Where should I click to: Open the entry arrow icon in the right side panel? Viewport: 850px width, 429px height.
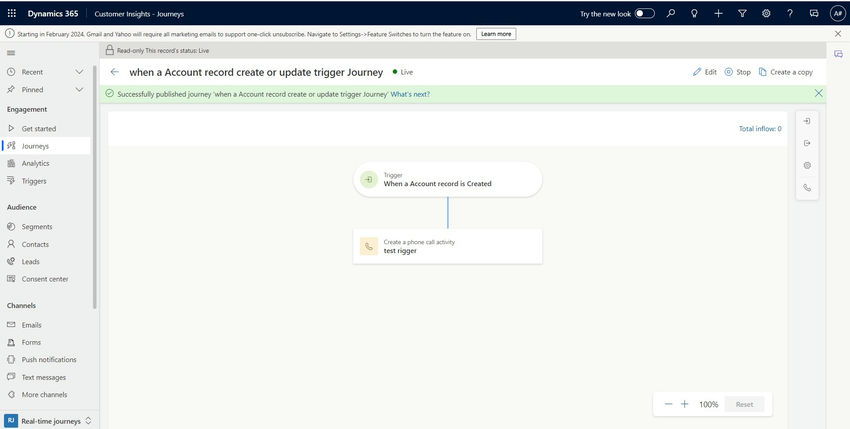pyautogui.click(x=807, y=121)
